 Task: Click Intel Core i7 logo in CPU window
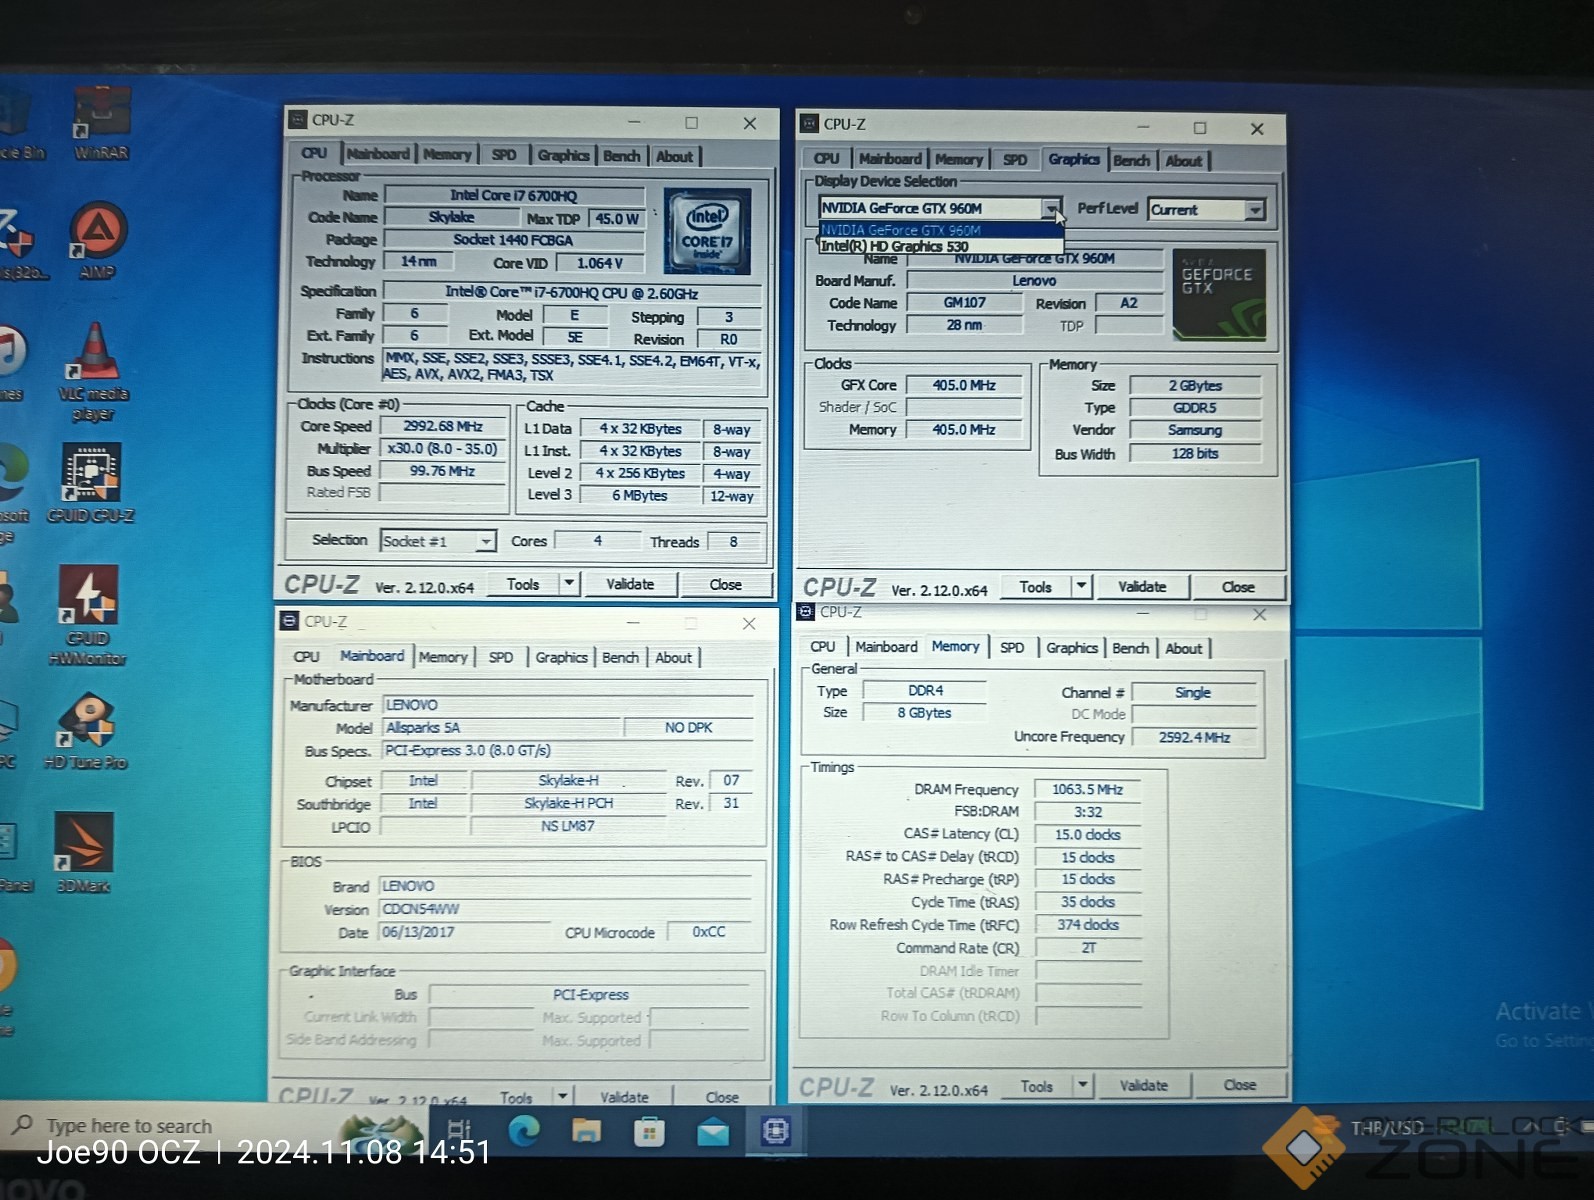coord(707,232)
